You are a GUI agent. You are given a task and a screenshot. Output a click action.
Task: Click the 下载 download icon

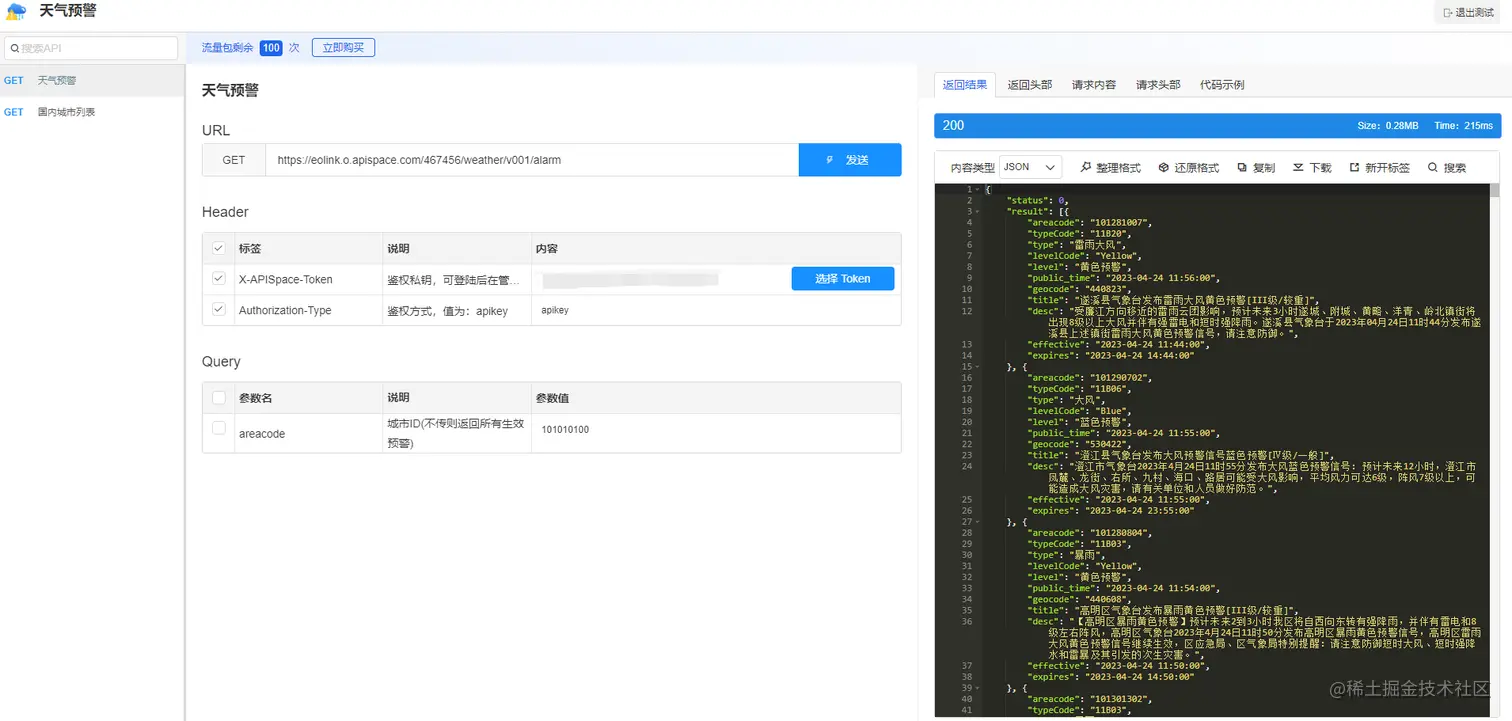pos(1298,167)
